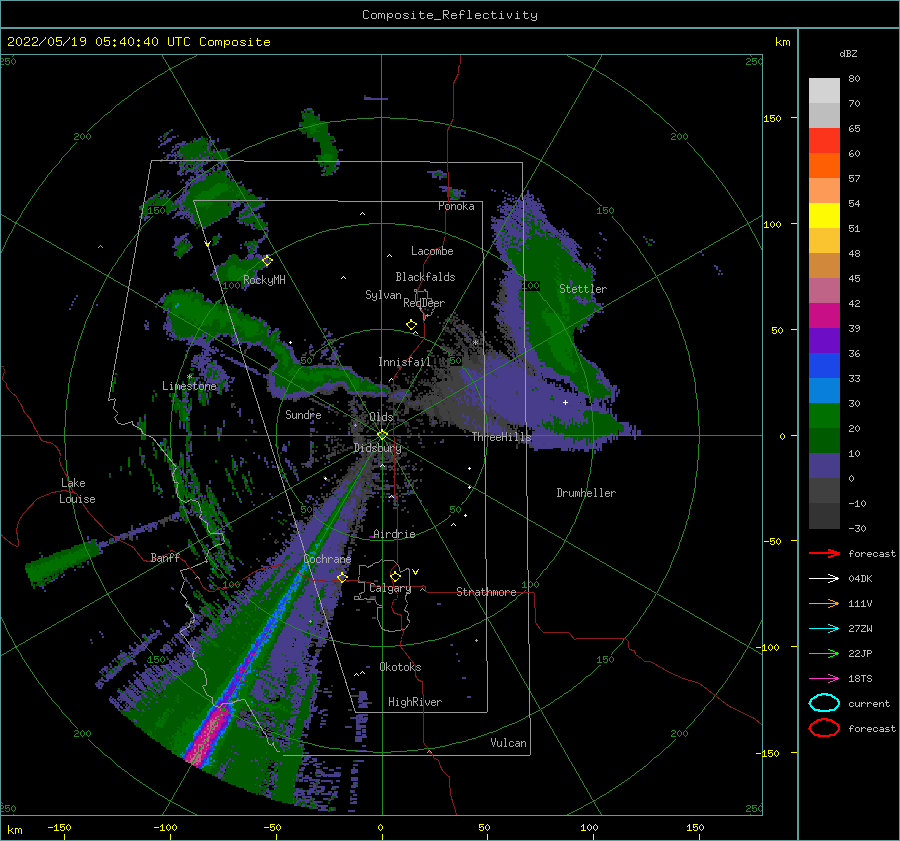Select the green 22JP arrow legend symbol
The height and width of the screenshot is (841, 900).
[x=824, y=653]
